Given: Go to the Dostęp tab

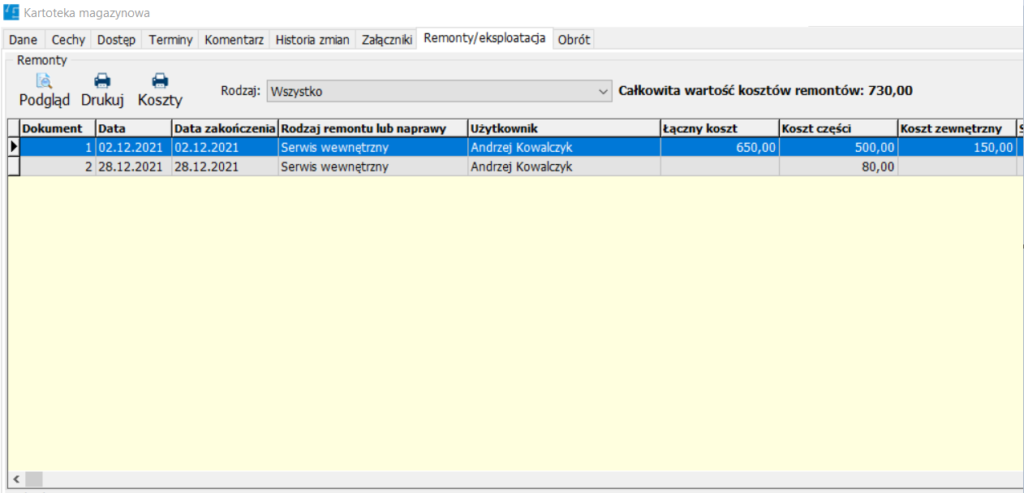Looking at the screenshot, I should coord(116,40).
